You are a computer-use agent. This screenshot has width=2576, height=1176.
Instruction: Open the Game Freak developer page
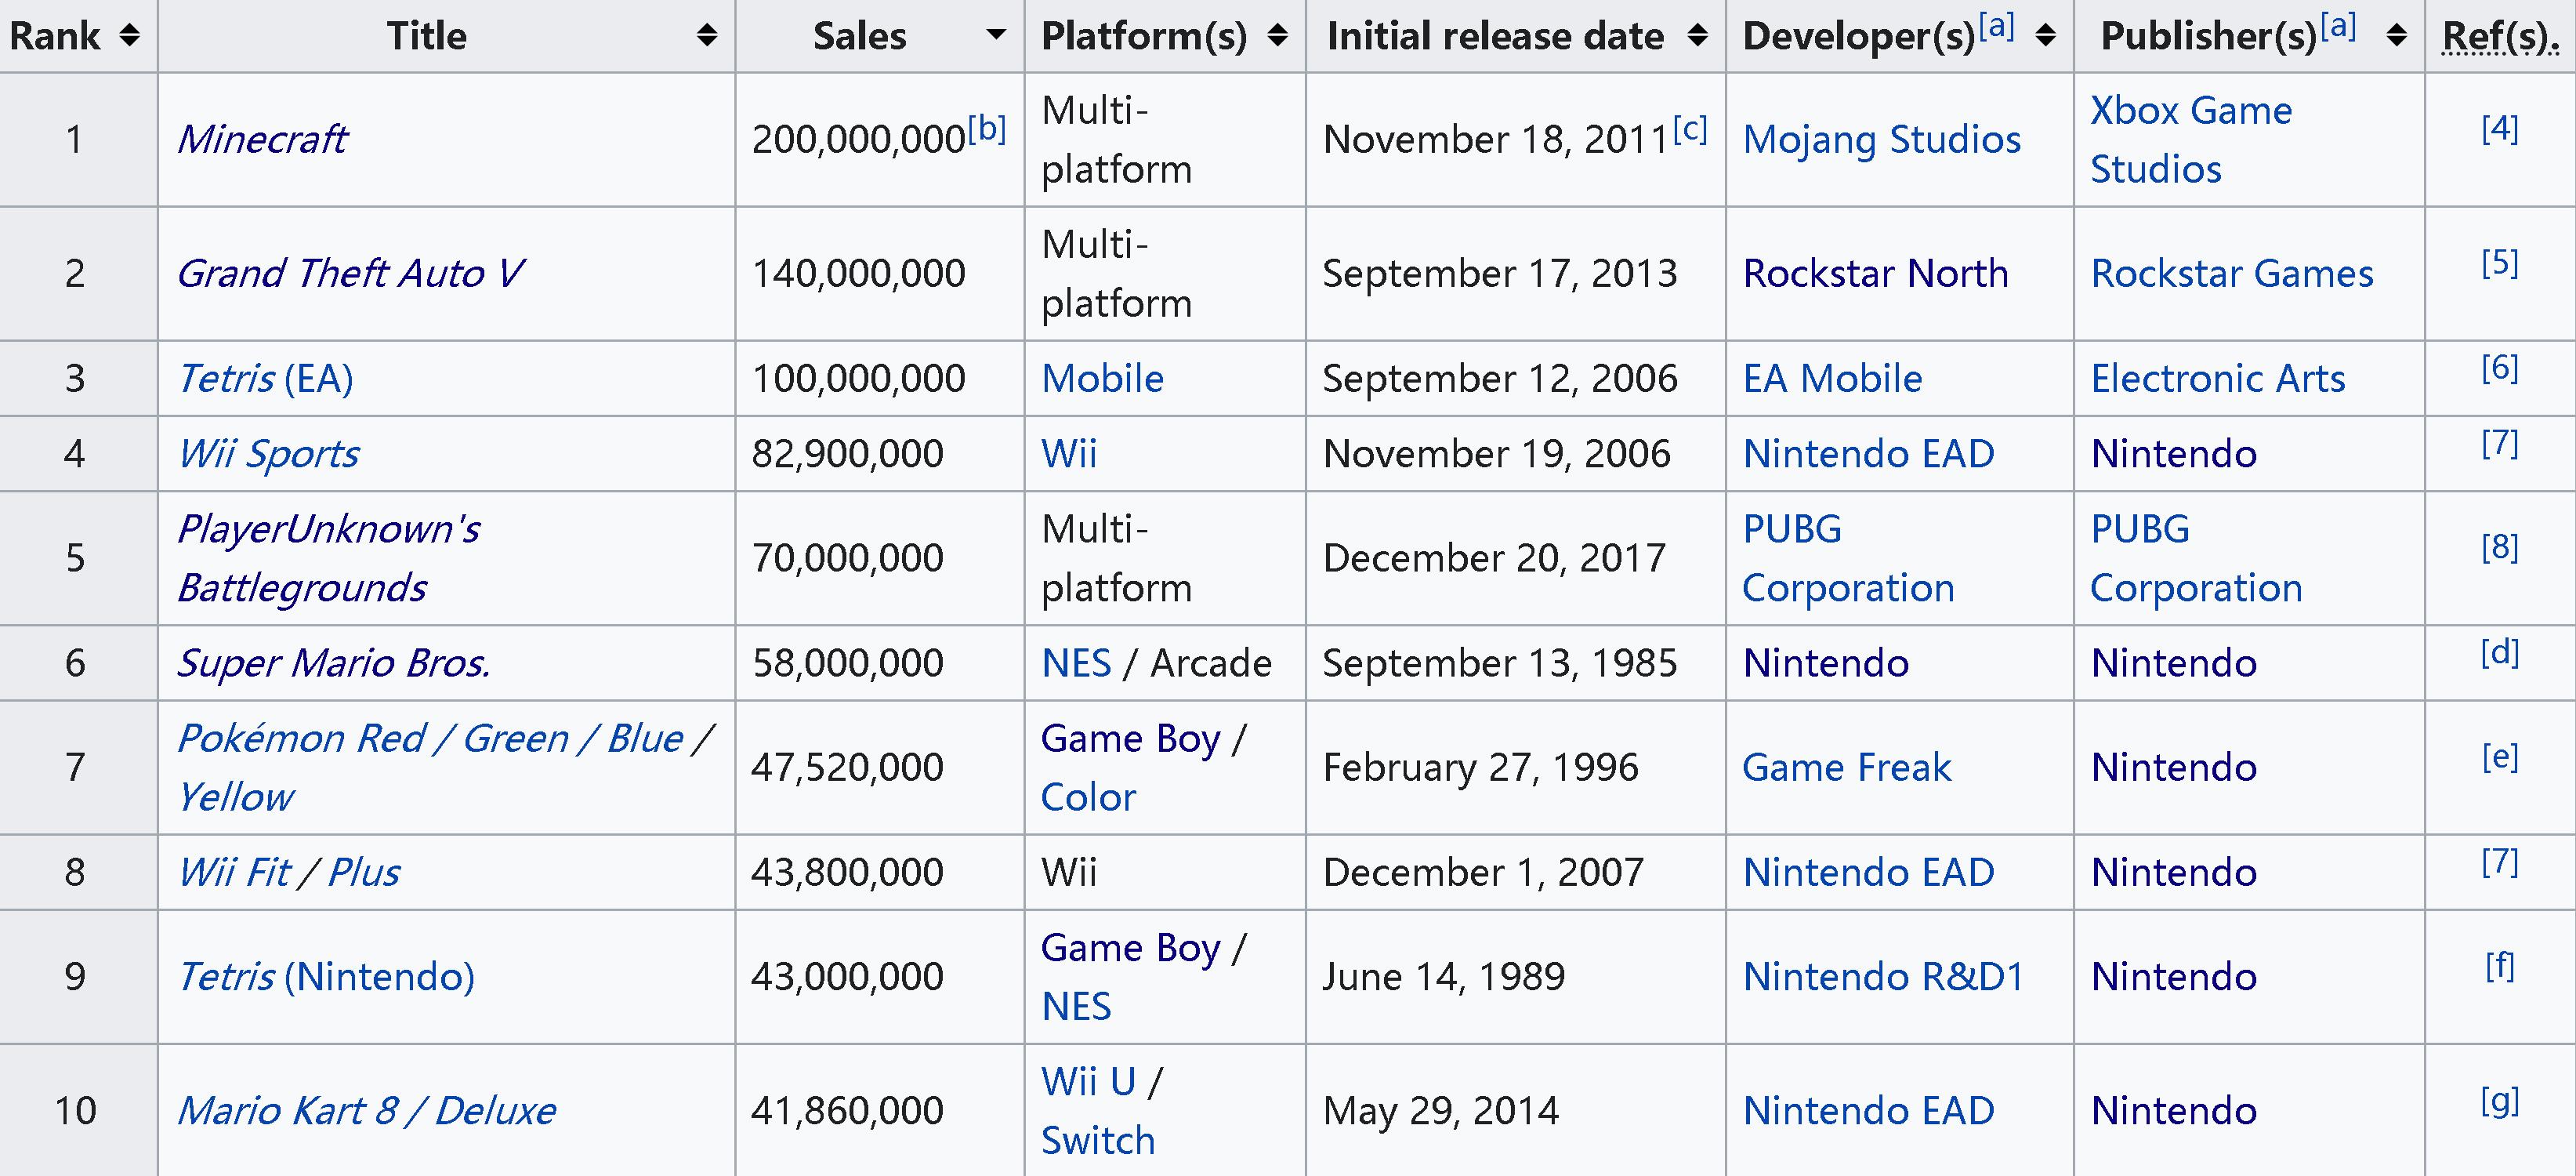click(1847, 767)
